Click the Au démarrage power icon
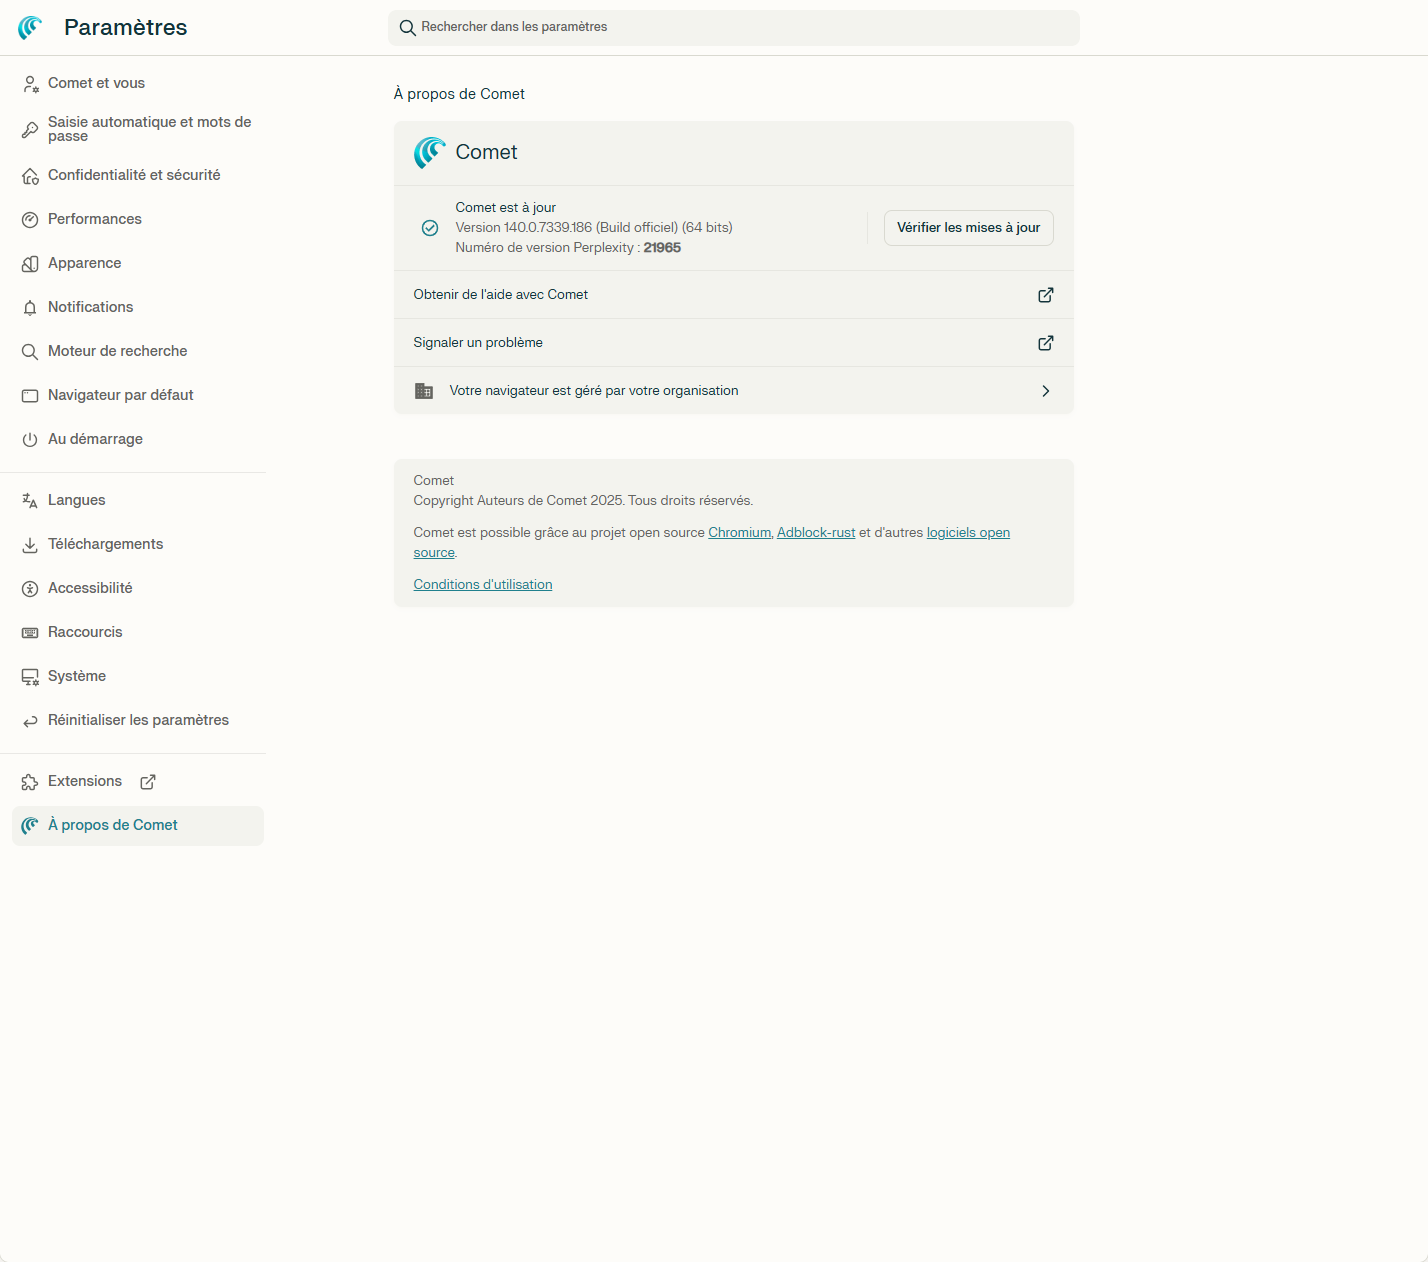Image resolution: width=1428 pixels, height=1262 pixels. tap(30, 439)
